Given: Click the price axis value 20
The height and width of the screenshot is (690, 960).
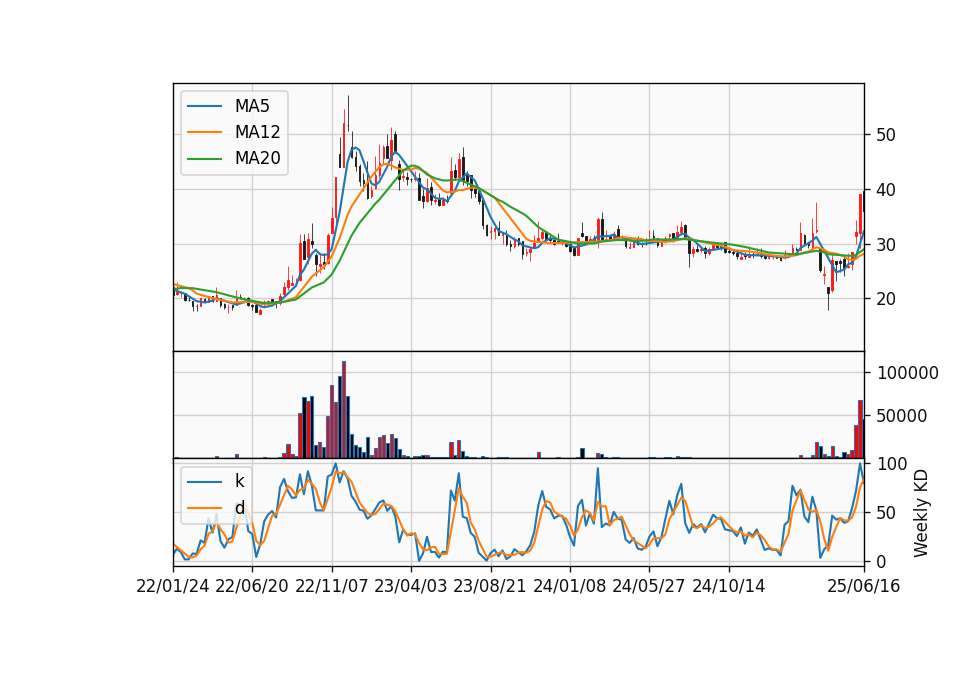Looking at the screenshot, I should pos(886,299).
